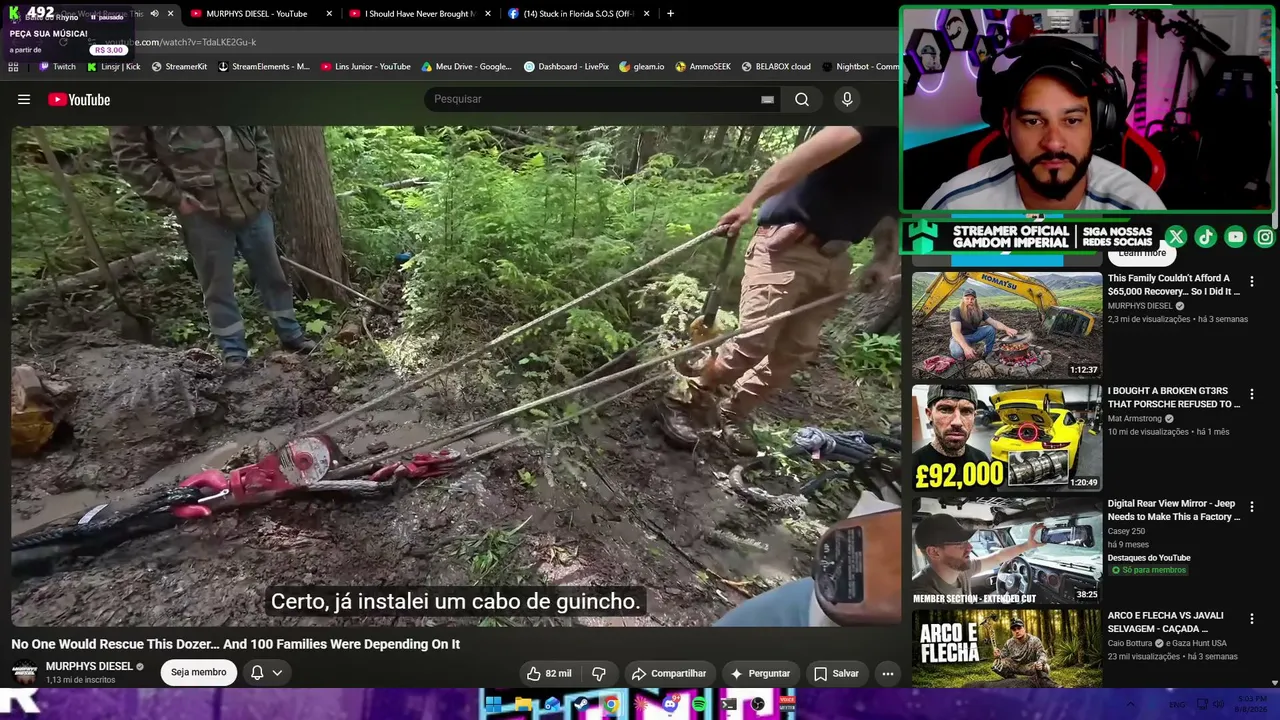1280x720 pixels.
Task: Open the Twitch bookmark
Action: point(57,67)
